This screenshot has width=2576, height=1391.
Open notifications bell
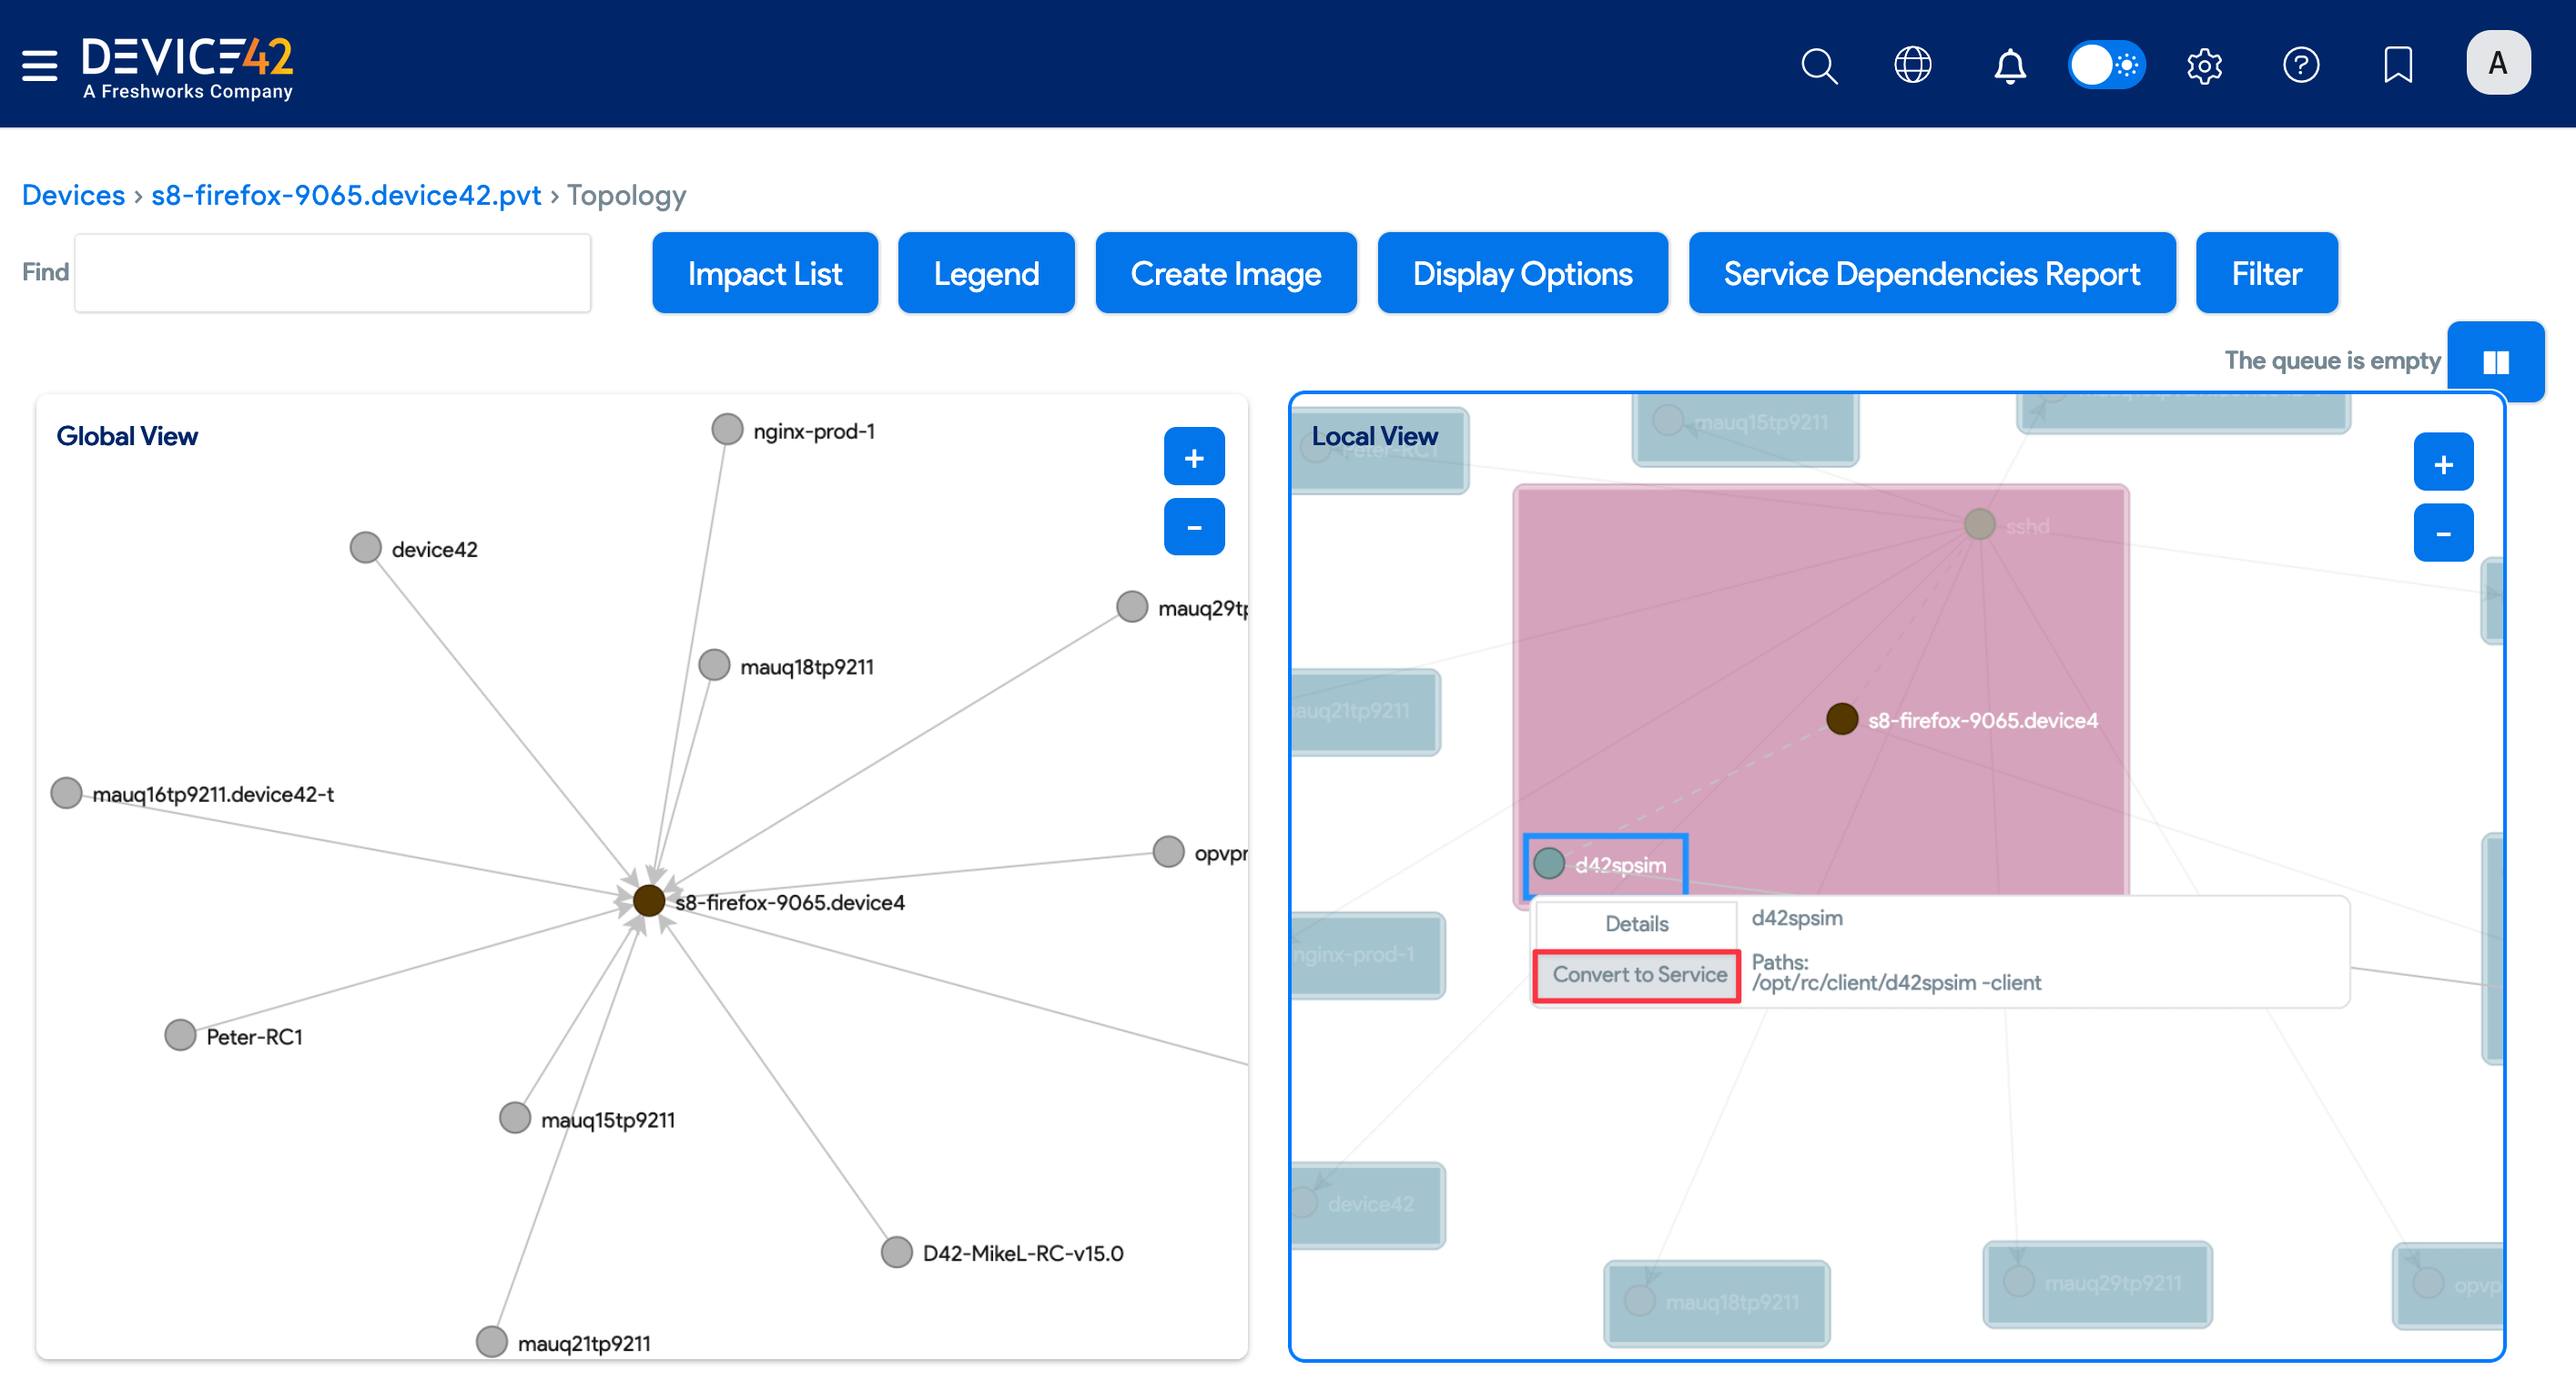[2009, 66]
